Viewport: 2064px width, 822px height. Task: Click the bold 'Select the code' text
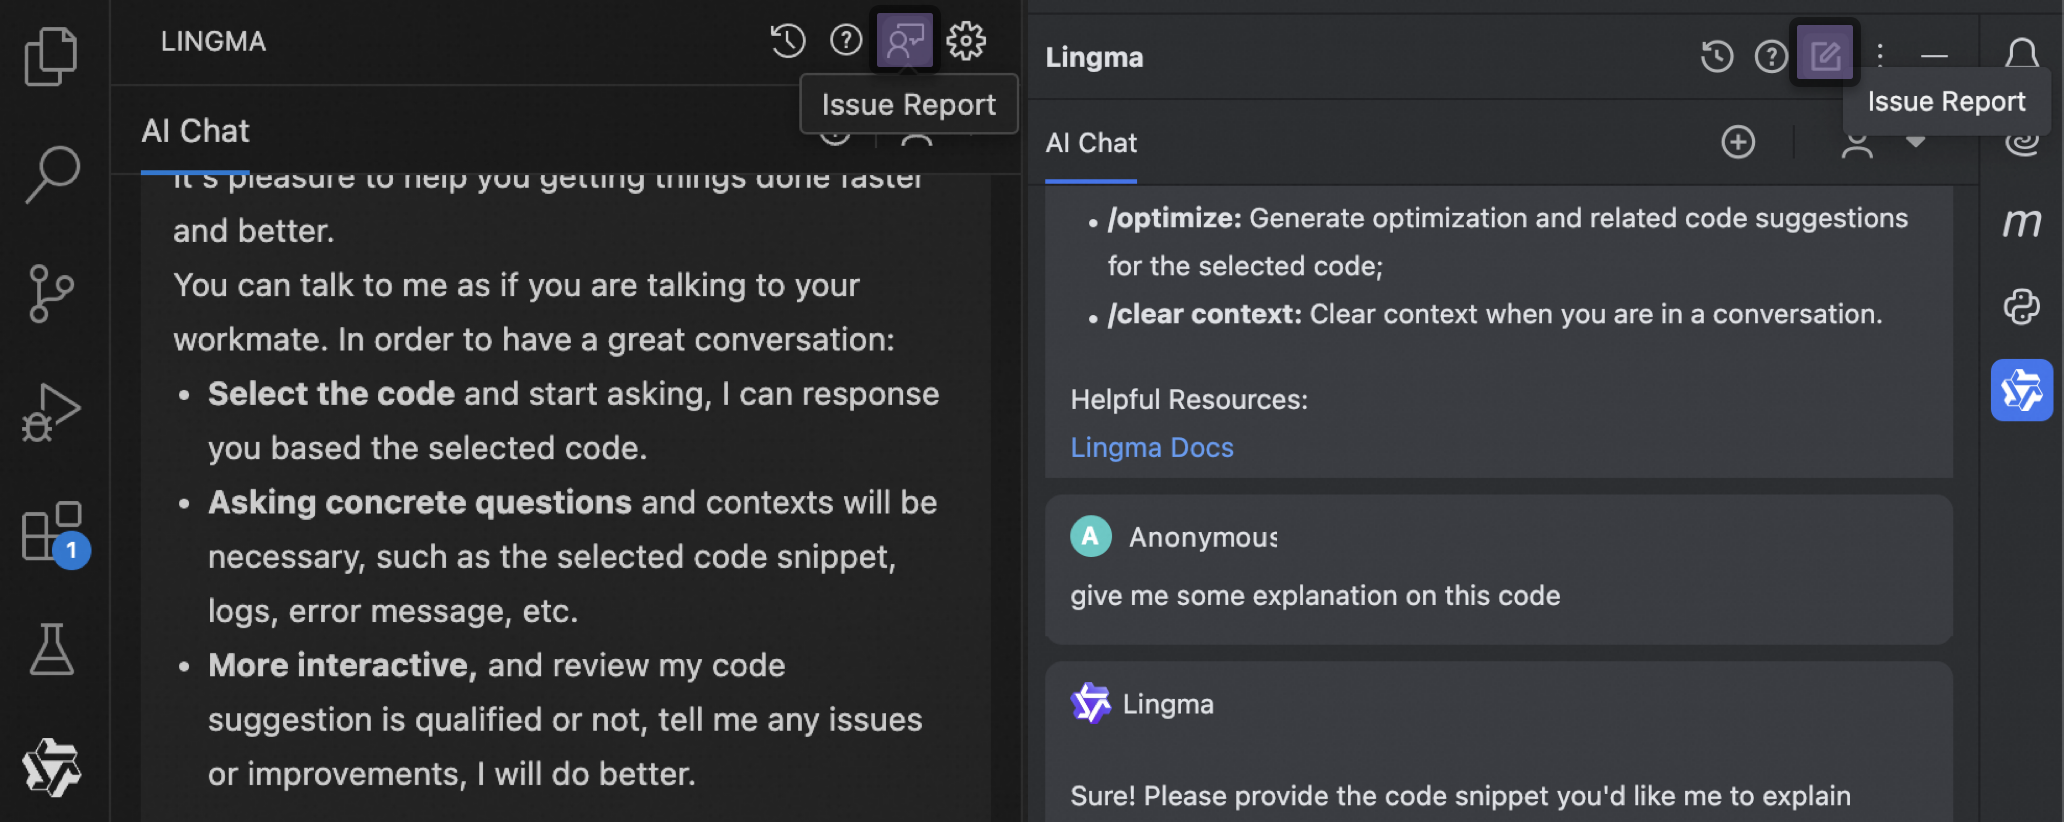[331, 394]
